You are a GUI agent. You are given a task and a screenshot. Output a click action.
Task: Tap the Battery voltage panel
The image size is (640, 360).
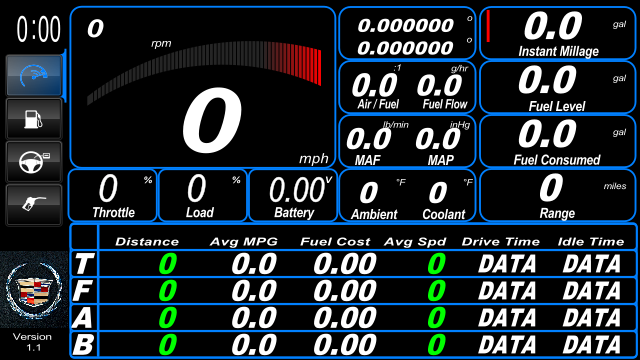pyautogui.click(x=293, y=196)
